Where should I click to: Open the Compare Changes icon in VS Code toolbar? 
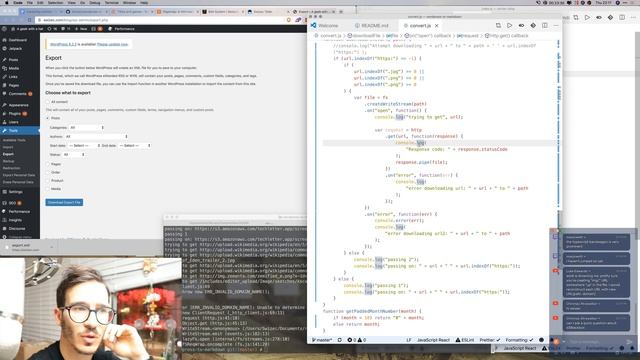click(498, 25)
